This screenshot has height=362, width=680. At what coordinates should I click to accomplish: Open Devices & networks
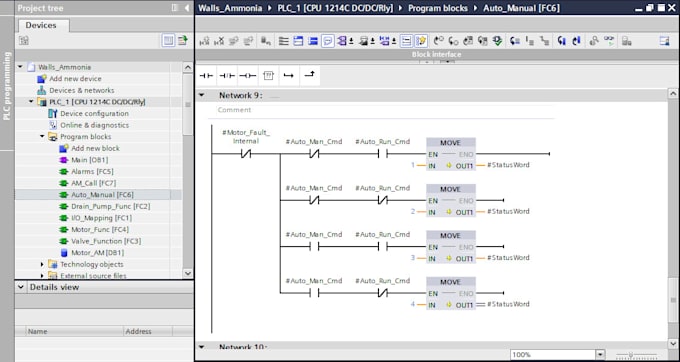pos(82,90)
